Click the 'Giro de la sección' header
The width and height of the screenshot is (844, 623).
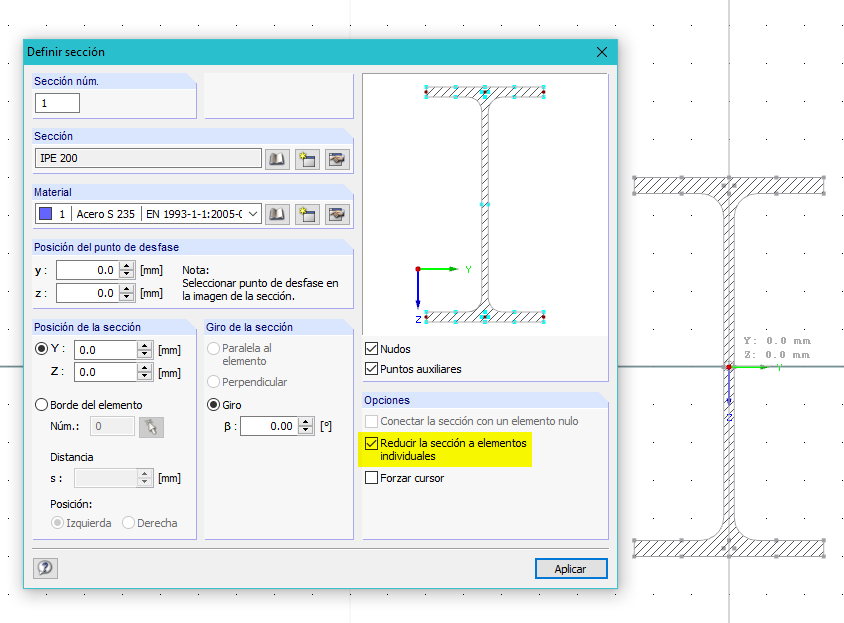pos(249,327)
